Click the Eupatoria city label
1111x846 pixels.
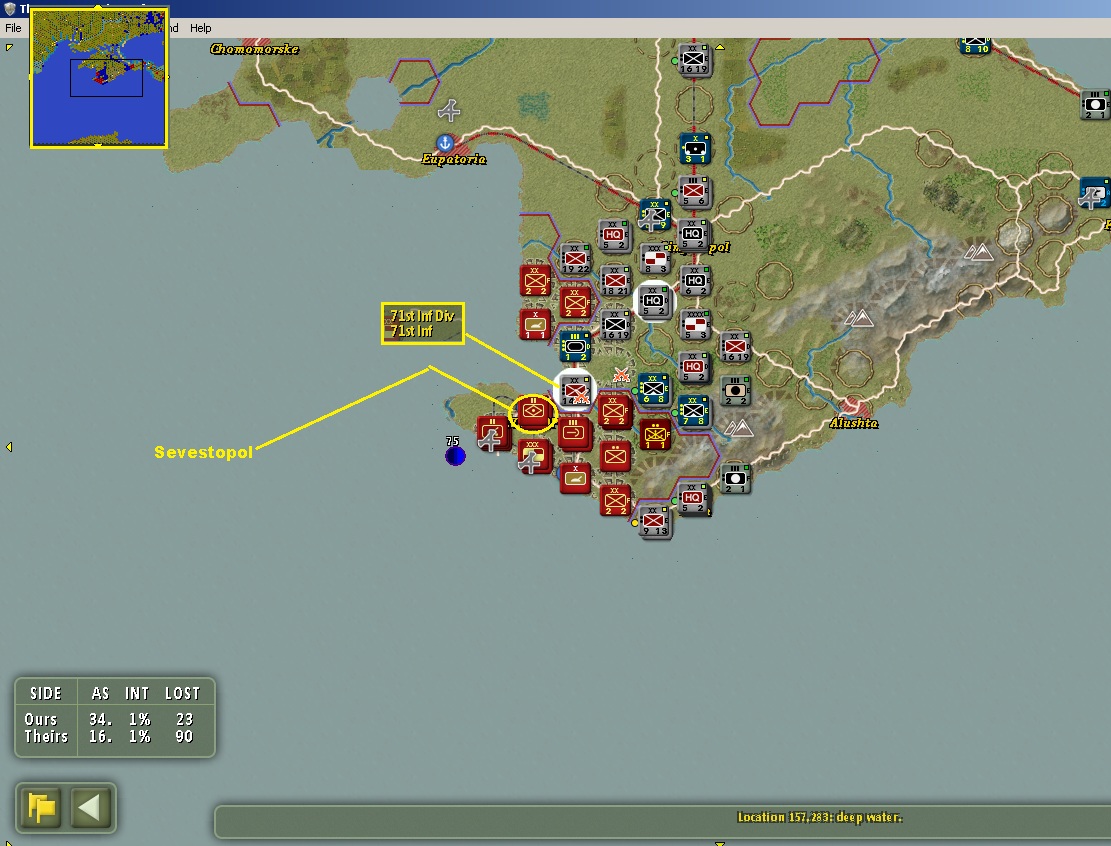(x=453, y=159)
